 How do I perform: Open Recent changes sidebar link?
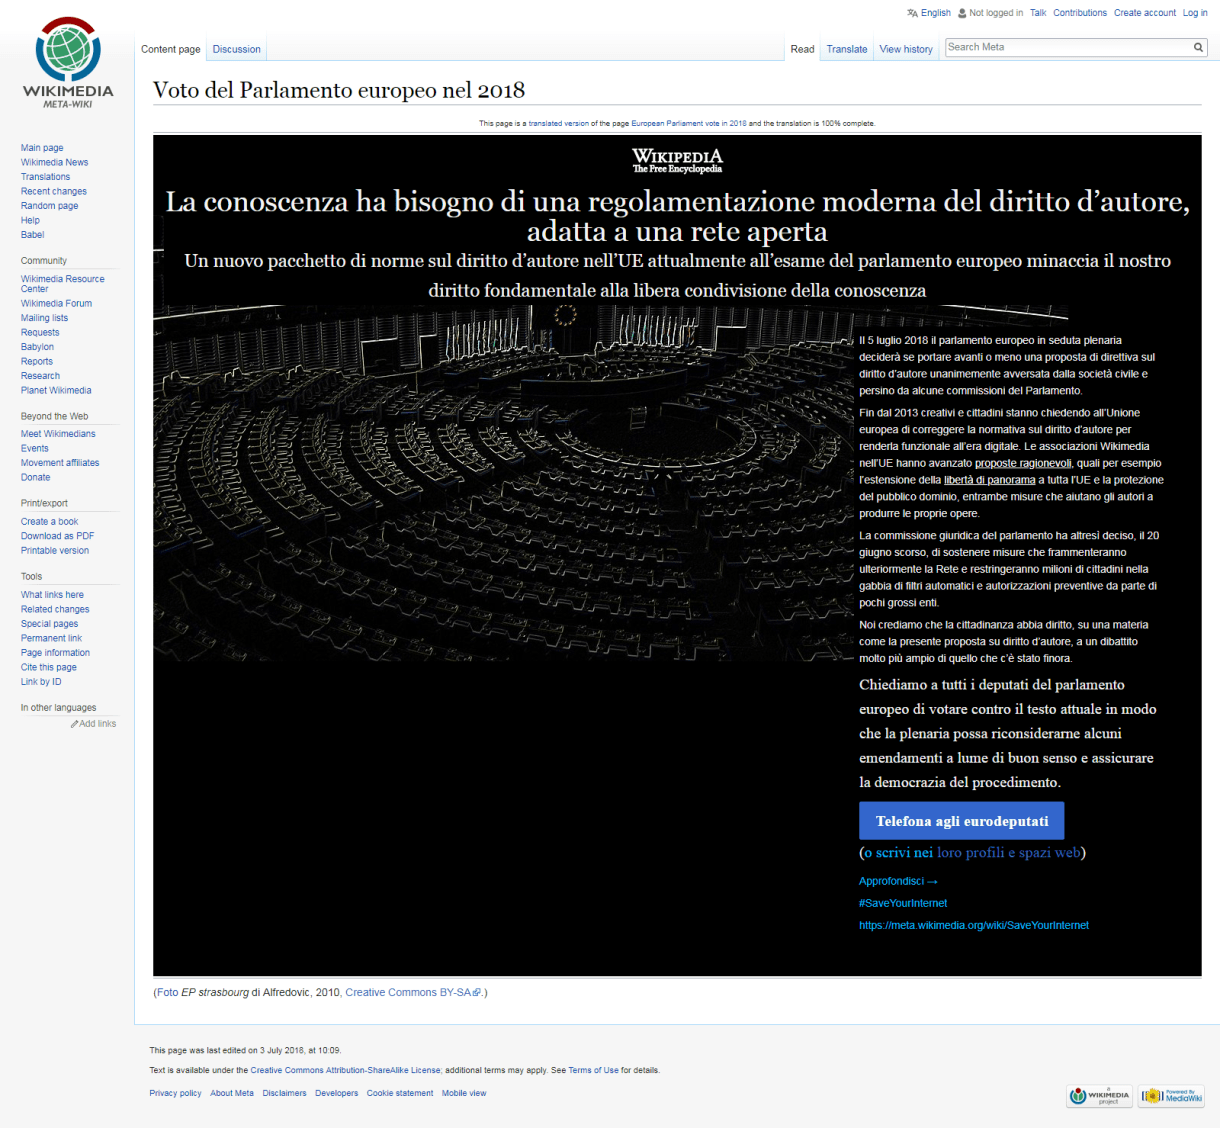coord(54,191)
